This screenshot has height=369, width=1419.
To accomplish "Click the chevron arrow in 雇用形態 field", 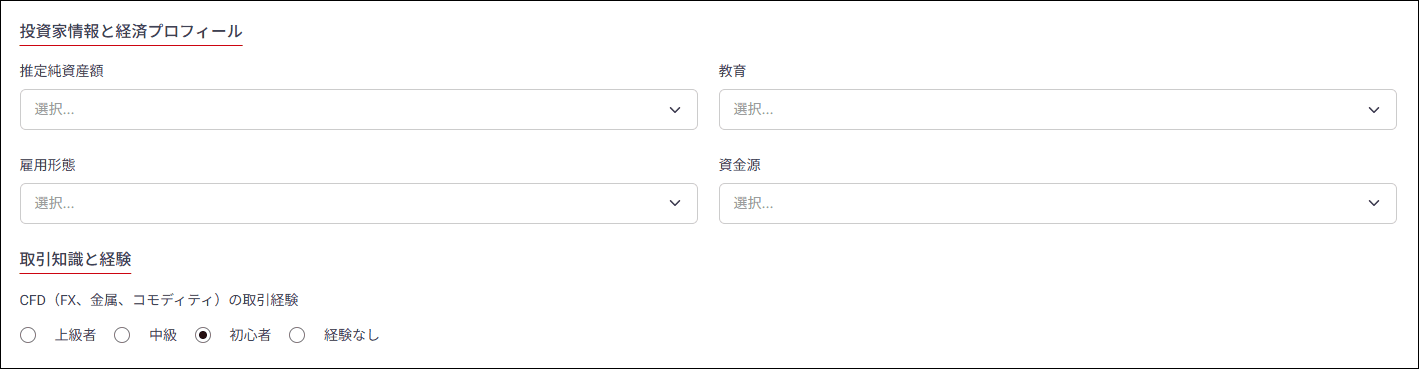I will click(x=675, y=203).
